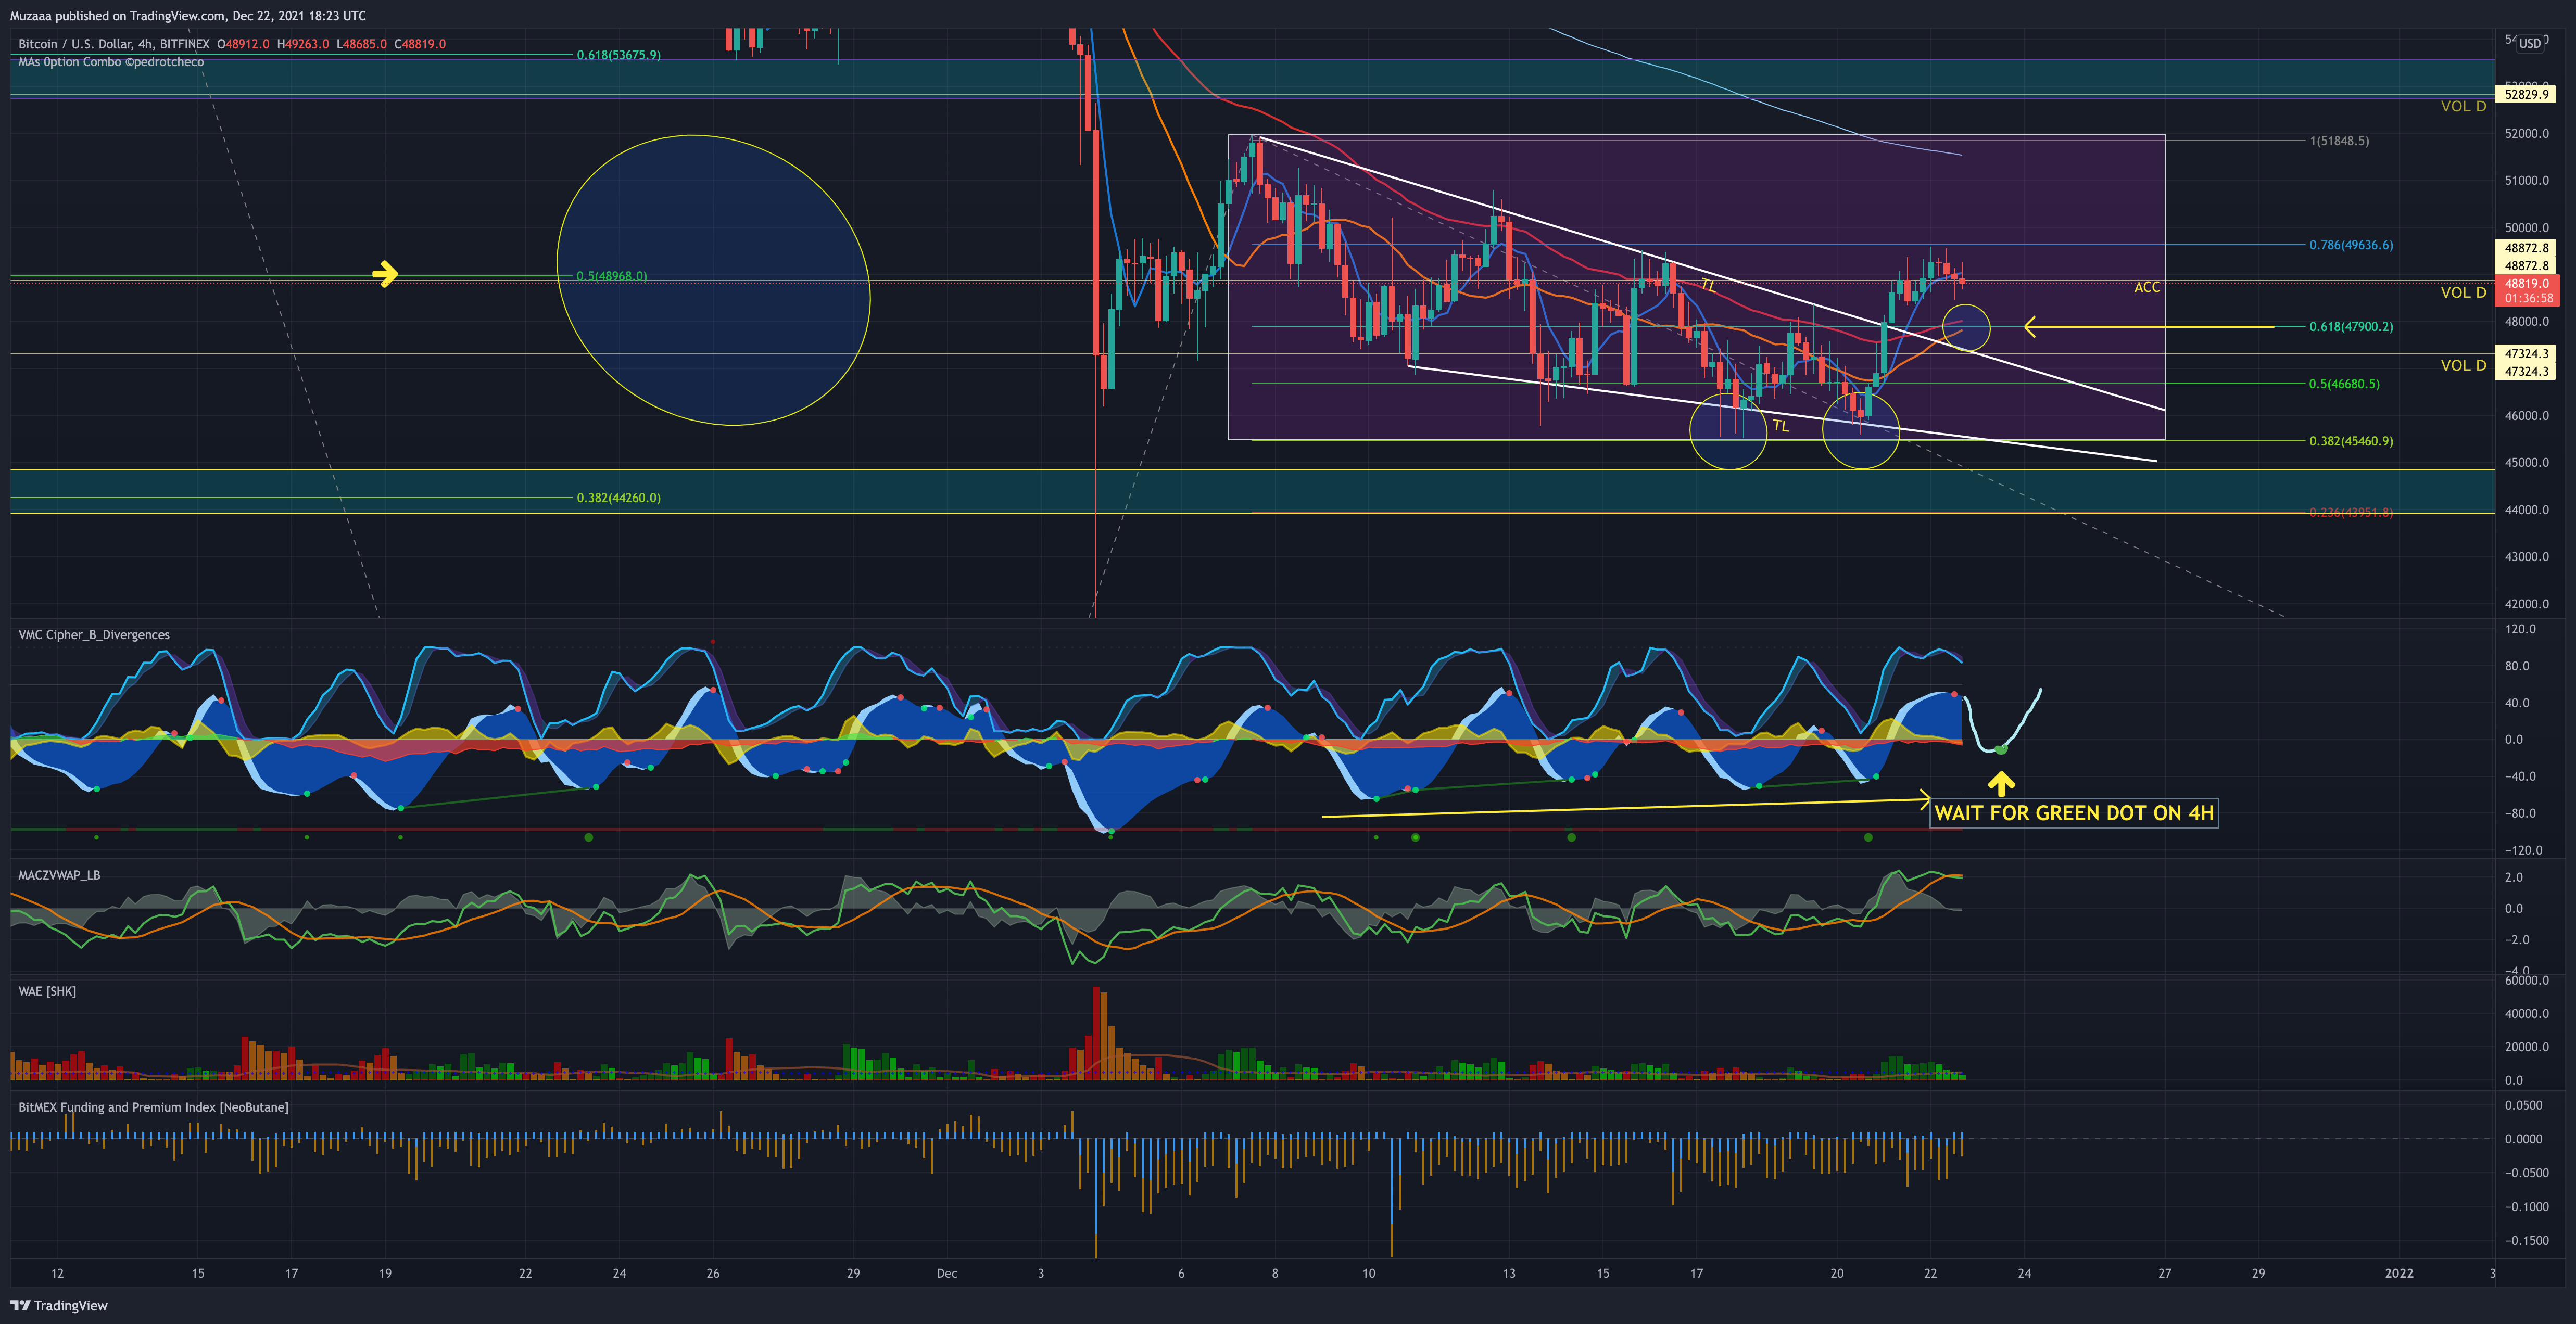The height and width of the screenshot is (1324, 2576).
Task: Click the 0.5(46680.5) Fibonacci level label
Action: [x=2344, y=384]
